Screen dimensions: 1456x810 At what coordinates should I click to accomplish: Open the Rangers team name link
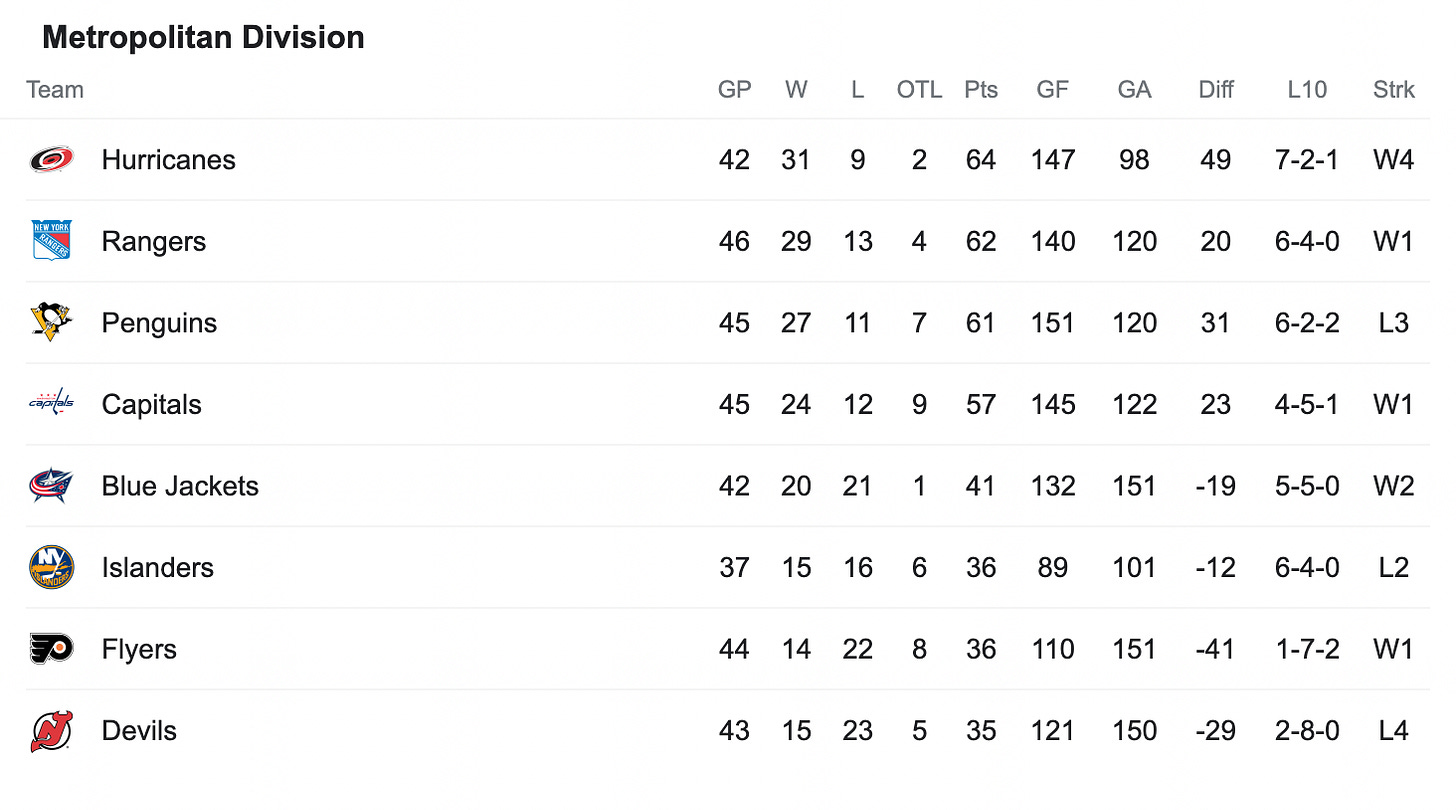[x=154, y=241]
